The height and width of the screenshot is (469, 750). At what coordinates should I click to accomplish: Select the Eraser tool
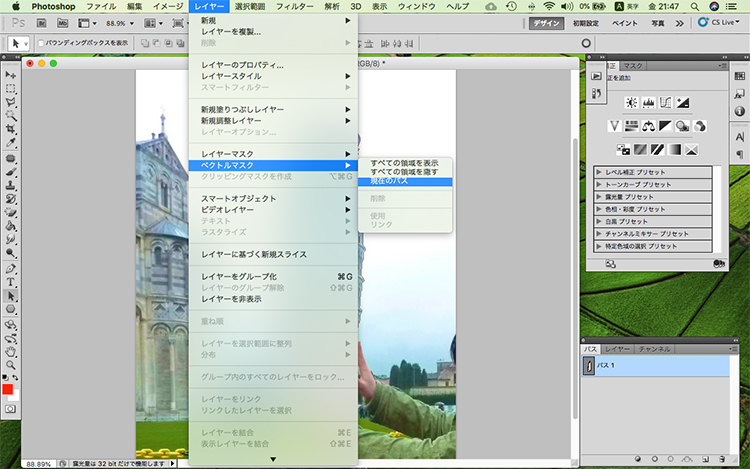(11, 212)
